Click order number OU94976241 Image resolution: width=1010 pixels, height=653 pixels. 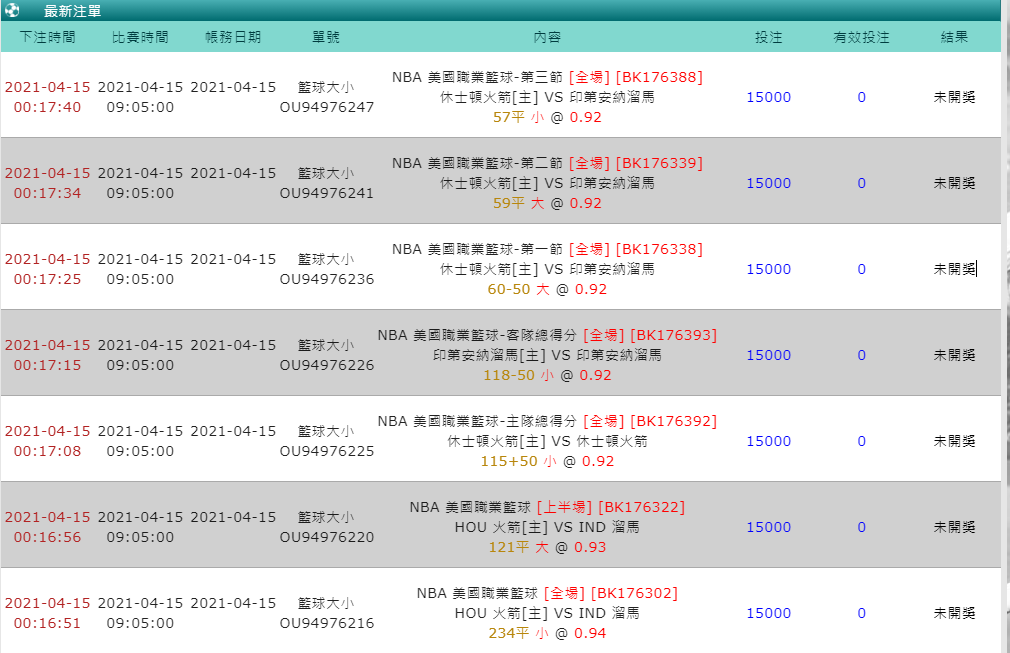[327, 193]
